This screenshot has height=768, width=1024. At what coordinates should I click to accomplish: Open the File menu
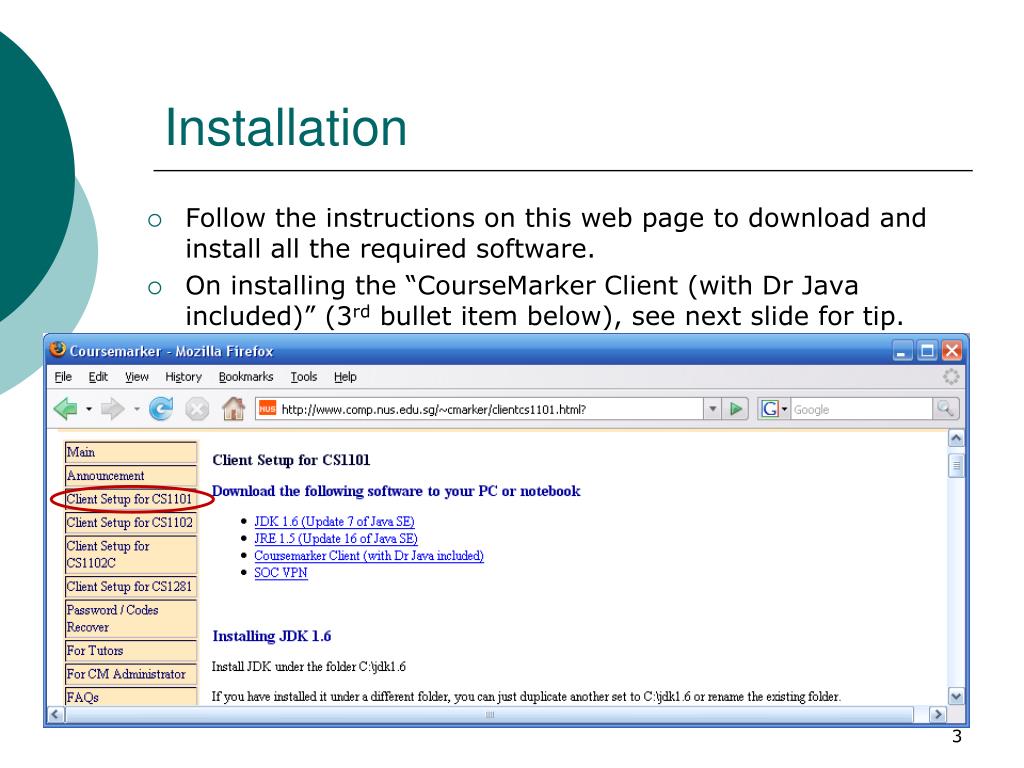click(x=63, y=377)
